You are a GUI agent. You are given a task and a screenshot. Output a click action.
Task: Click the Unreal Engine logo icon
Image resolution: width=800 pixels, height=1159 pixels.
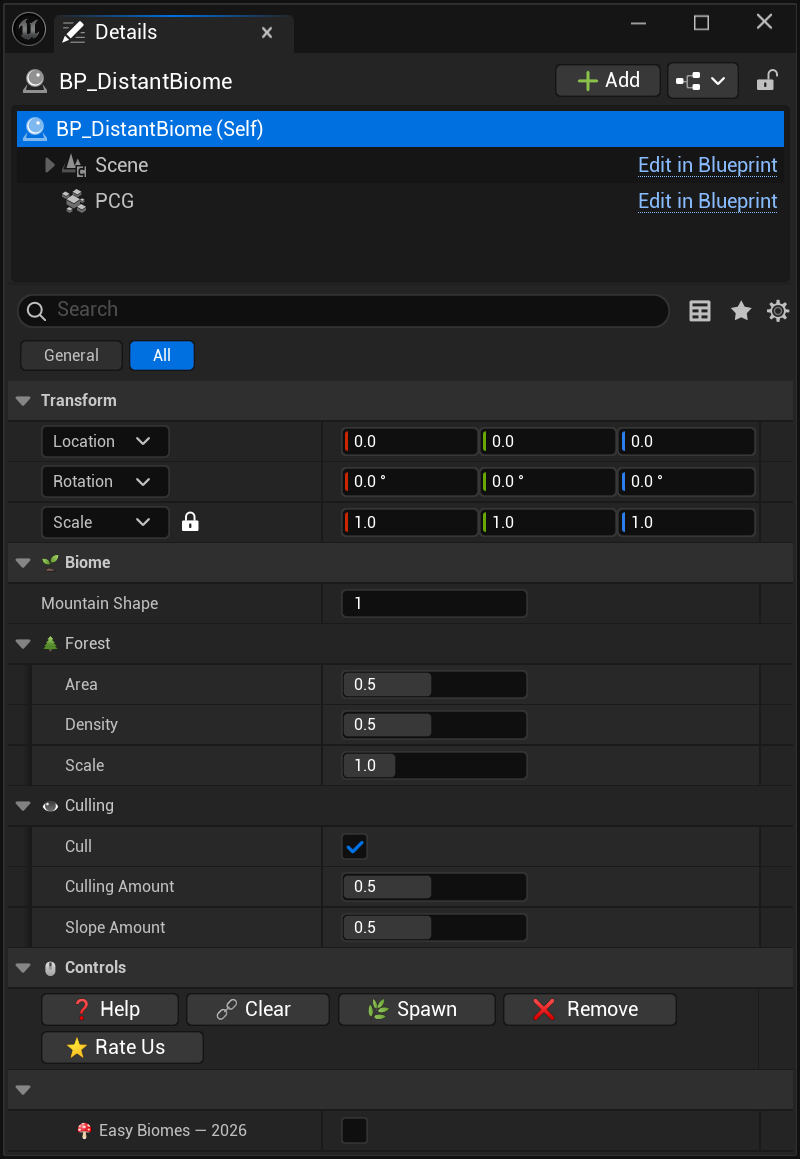(30, 30)
